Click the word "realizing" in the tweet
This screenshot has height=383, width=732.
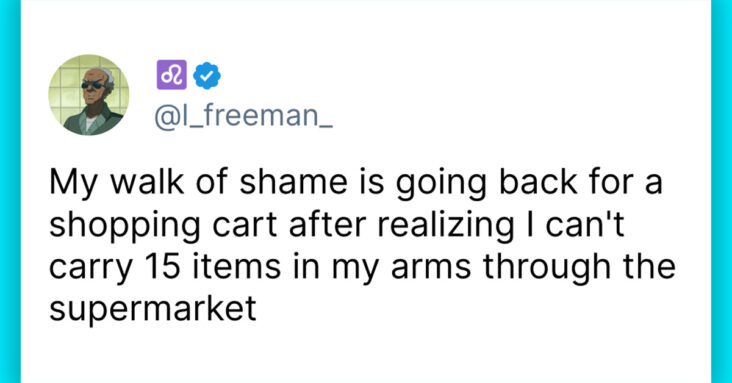[445, 226]
